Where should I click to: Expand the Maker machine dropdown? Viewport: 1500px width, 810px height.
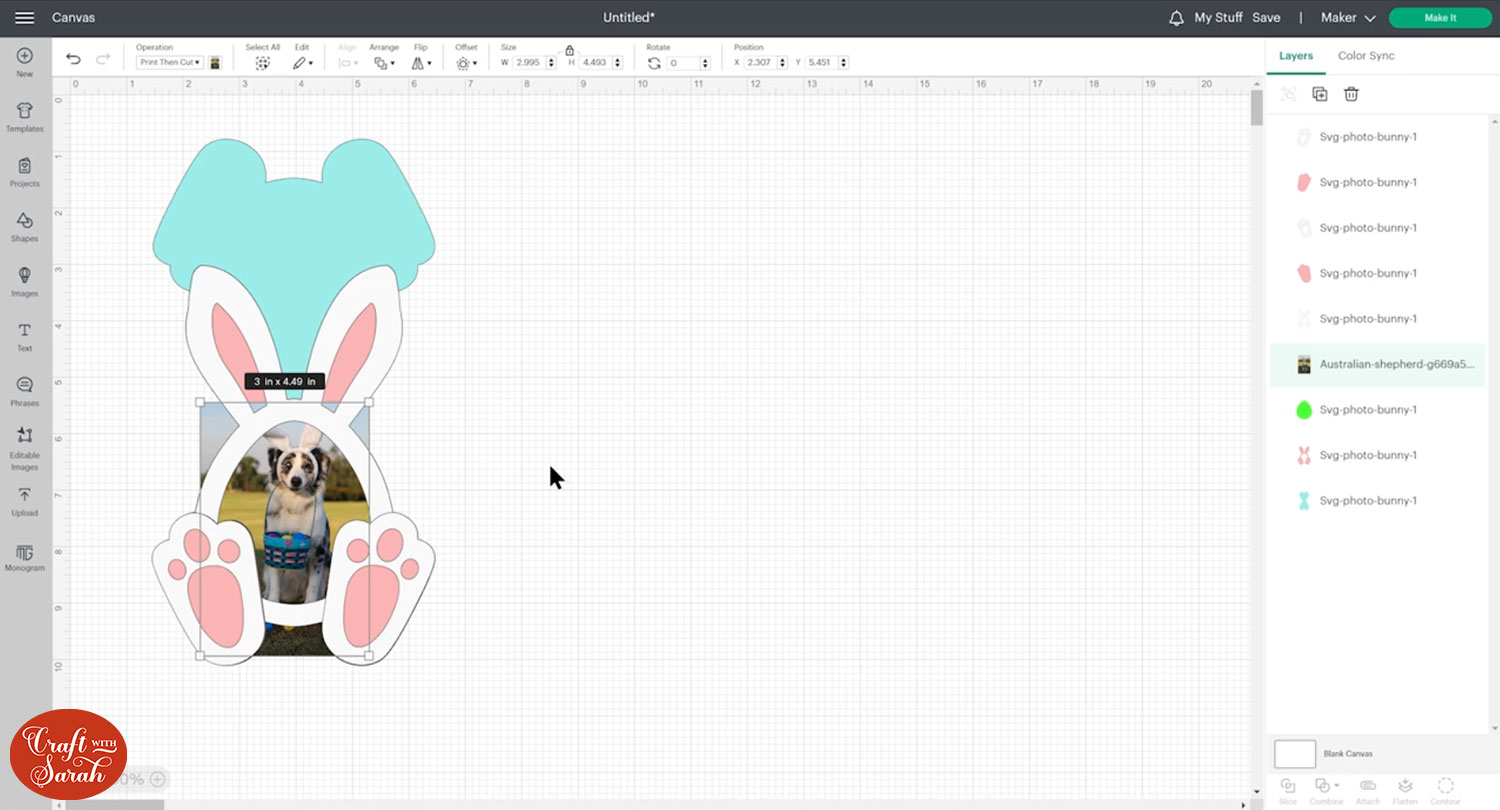1348,18
